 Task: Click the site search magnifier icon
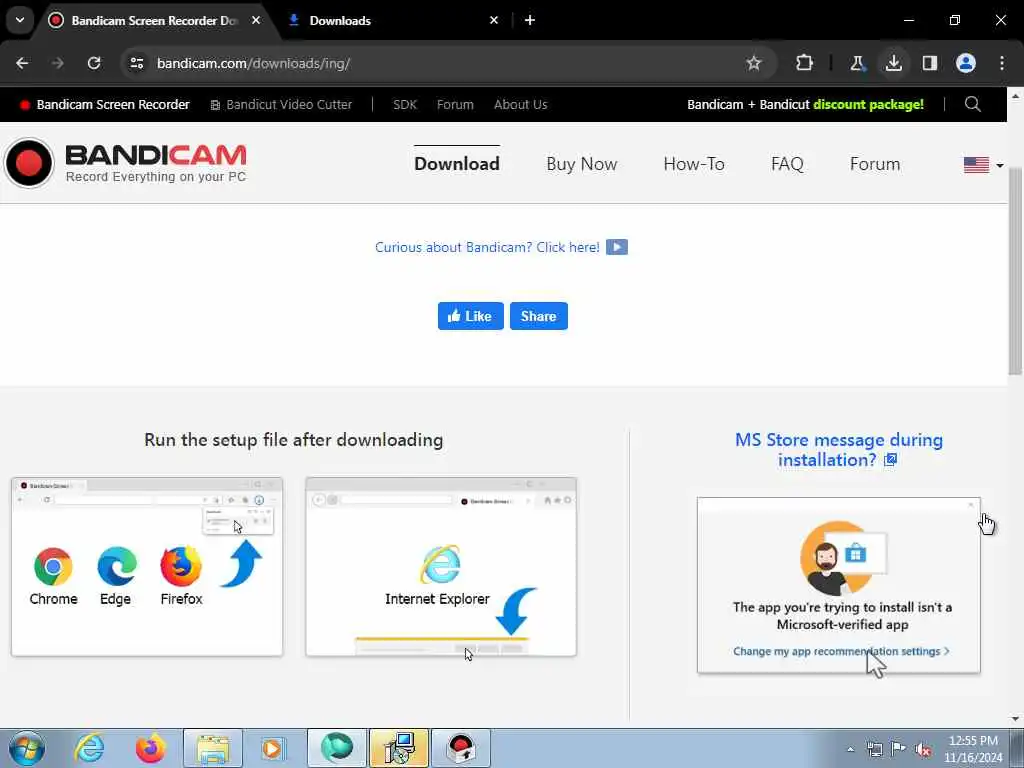click(972, 104)
